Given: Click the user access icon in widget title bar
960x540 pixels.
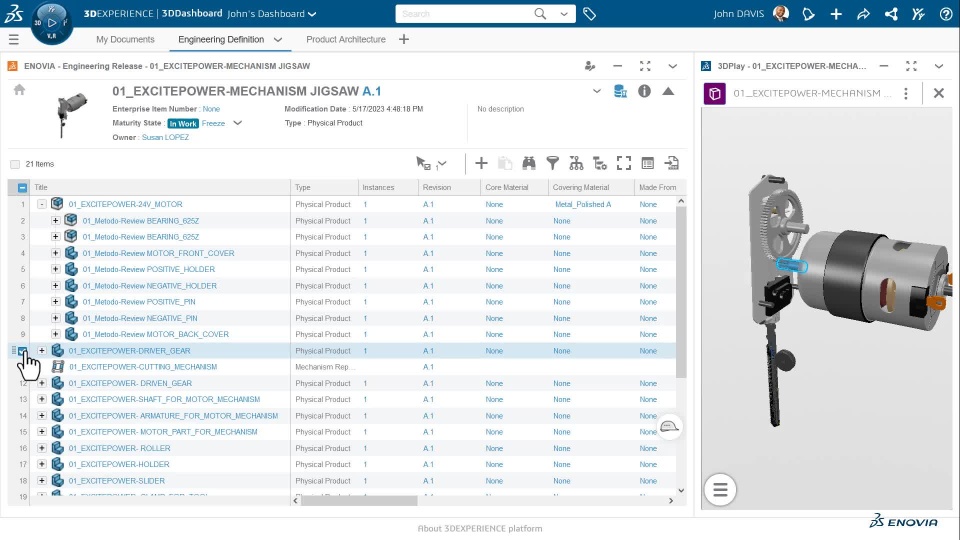Looking at the screenshot, I should point(590,66).
